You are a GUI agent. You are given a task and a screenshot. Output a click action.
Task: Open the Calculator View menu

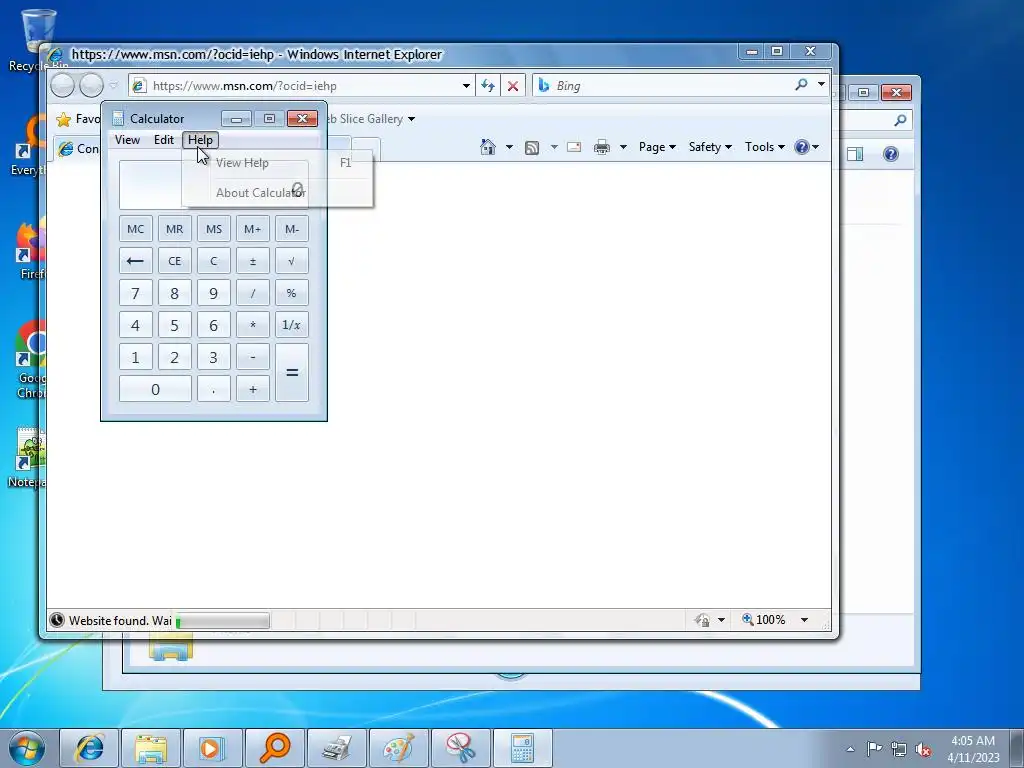pyautogui.click(x=127, y=140)
